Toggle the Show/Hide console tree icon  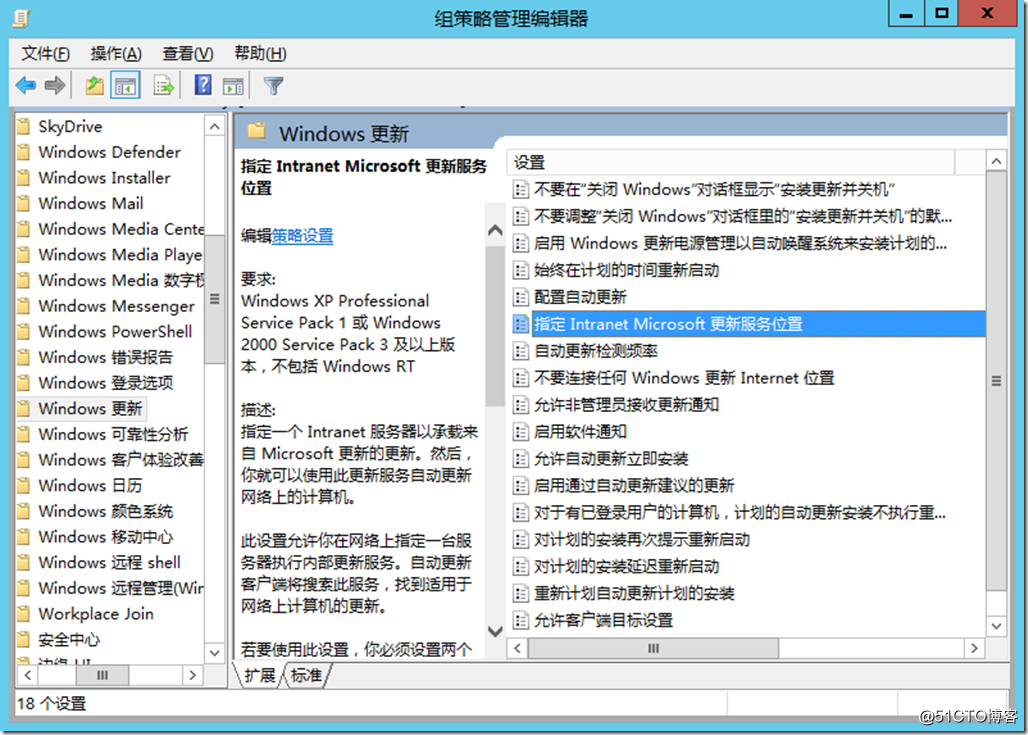(125, 85)
